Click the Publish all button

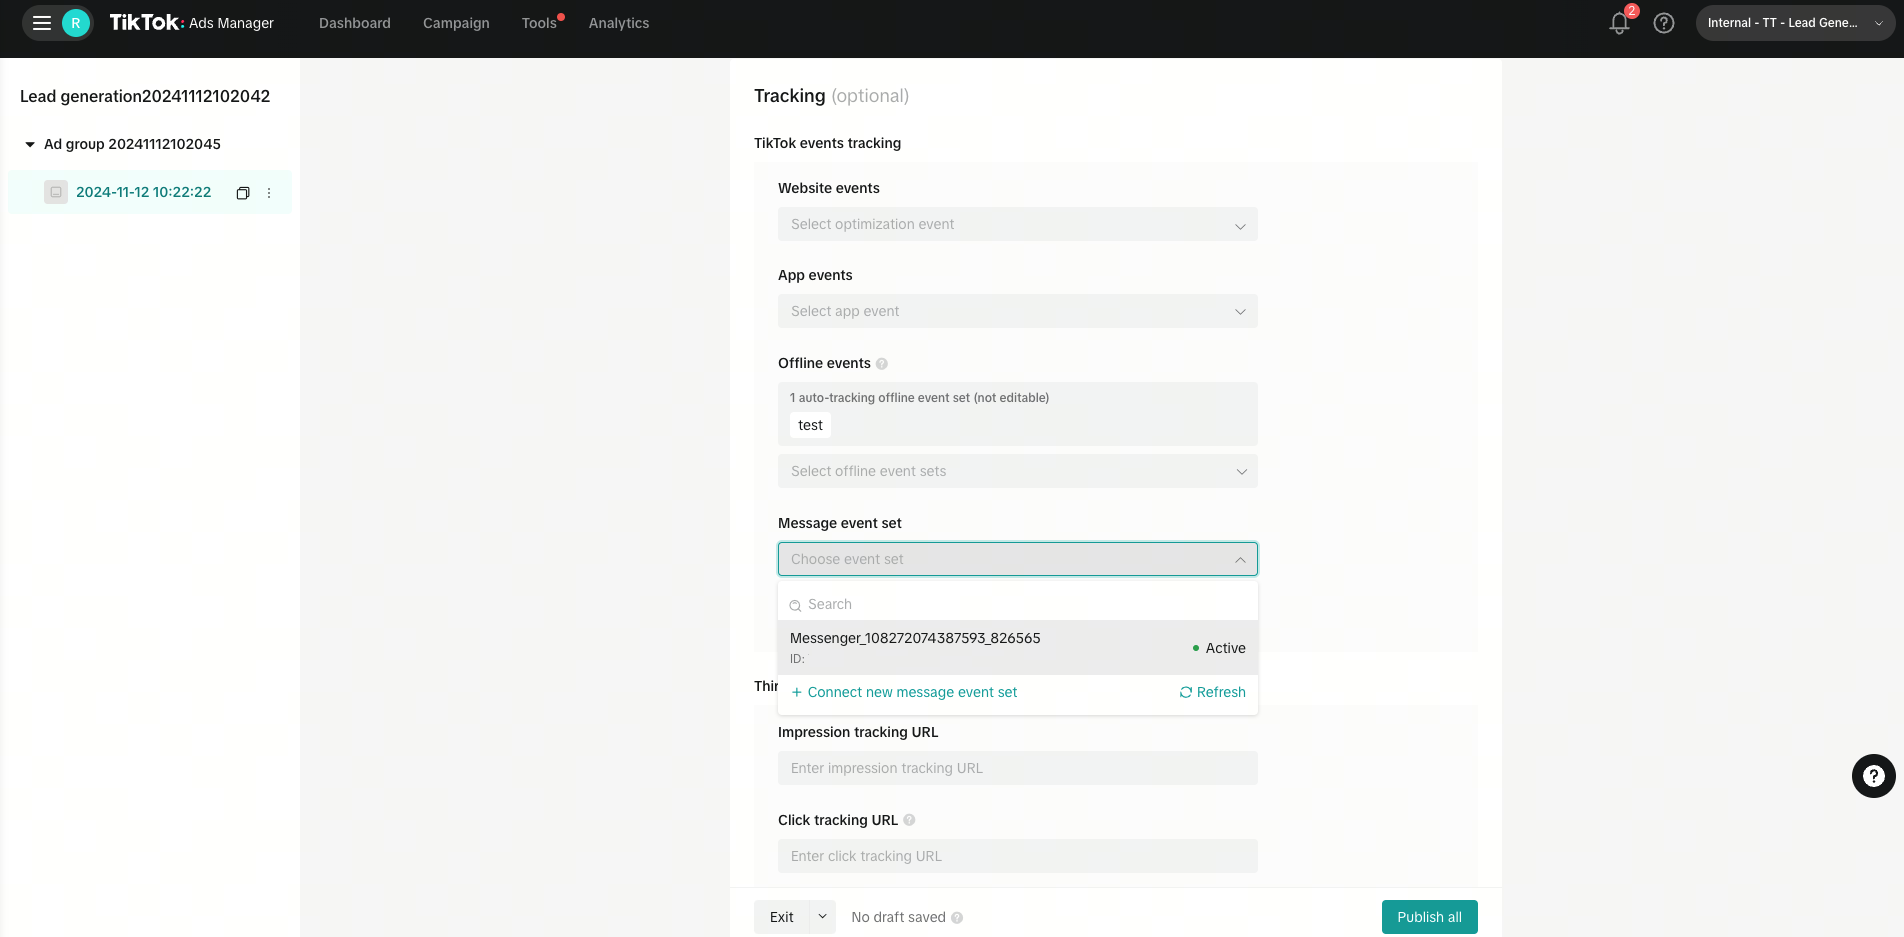click(1429, 917)
